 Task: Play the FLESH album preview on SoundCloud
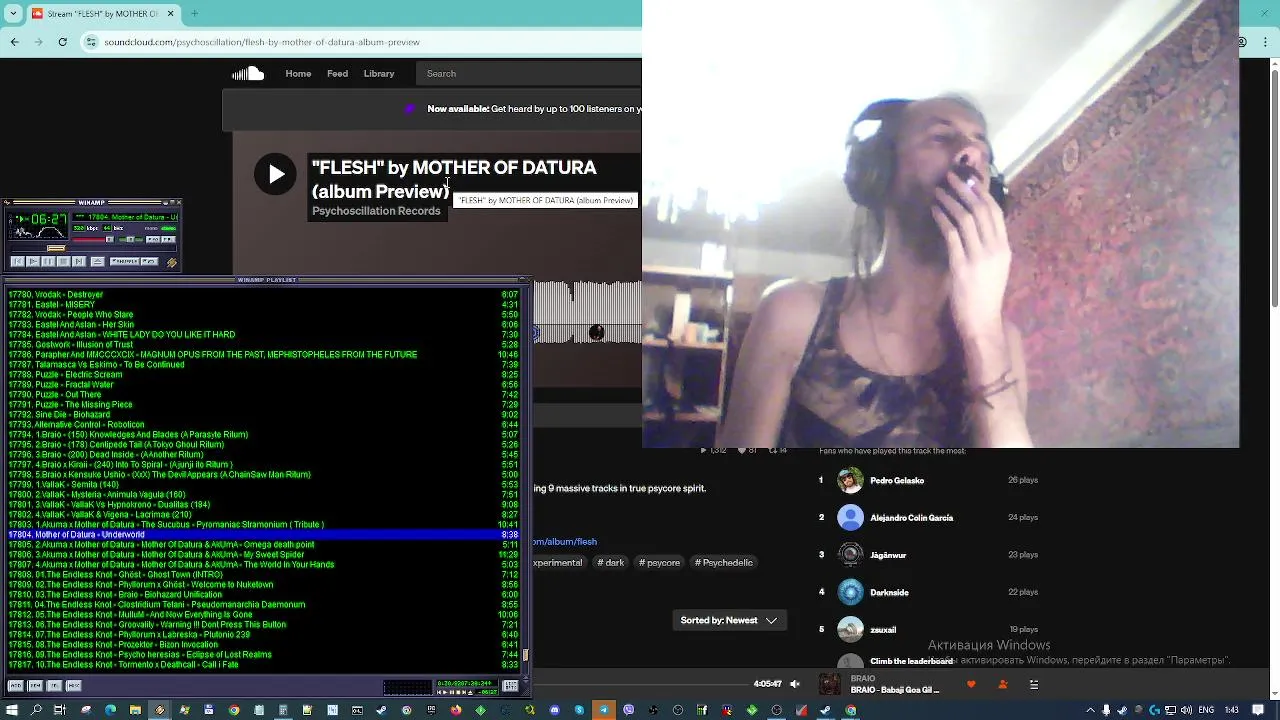(x=275, y=174)
